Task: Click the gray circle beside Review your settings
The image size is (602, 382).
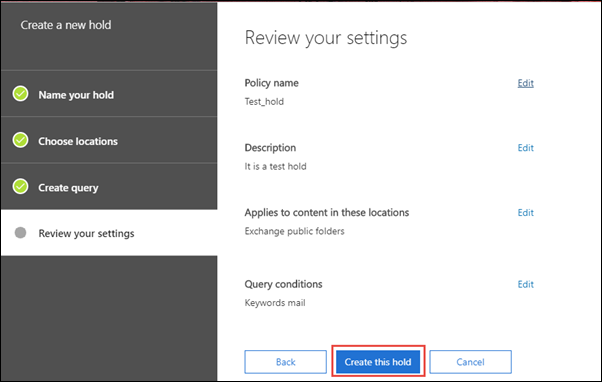Action: (20, 233)
